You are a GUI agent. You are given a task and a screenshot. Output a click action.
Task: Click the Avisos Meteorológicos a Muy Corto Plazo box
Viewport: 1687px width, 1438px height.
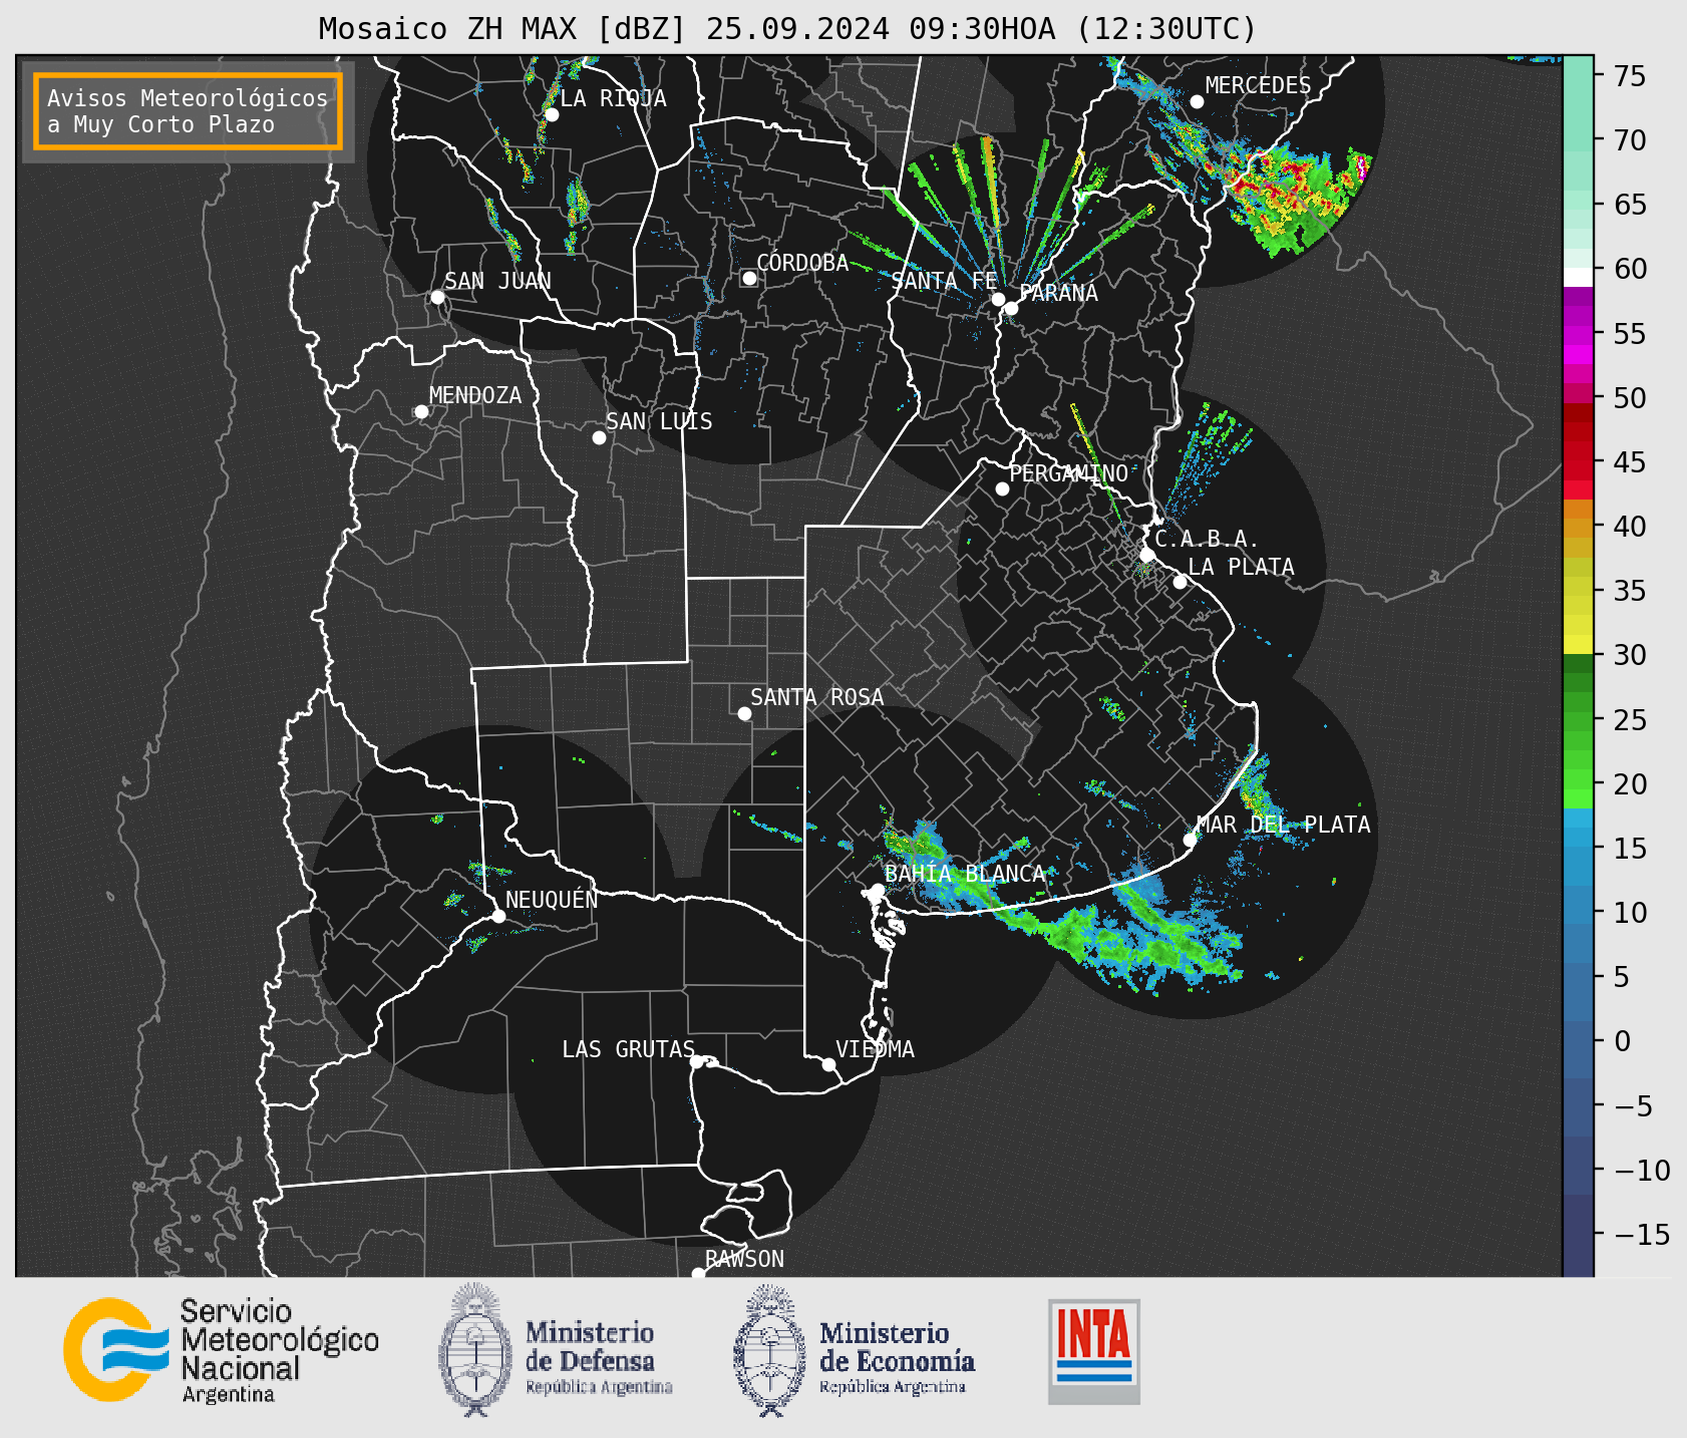pyautogui.click(x=188, y=111)
